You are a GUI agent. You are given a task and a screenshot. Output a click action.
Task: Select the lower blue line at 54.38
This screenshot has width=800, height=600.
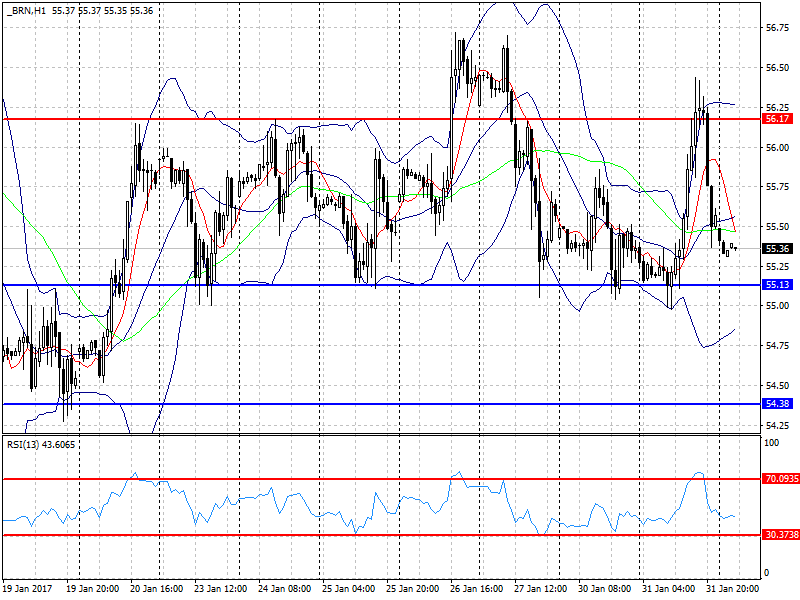(382, 404)
